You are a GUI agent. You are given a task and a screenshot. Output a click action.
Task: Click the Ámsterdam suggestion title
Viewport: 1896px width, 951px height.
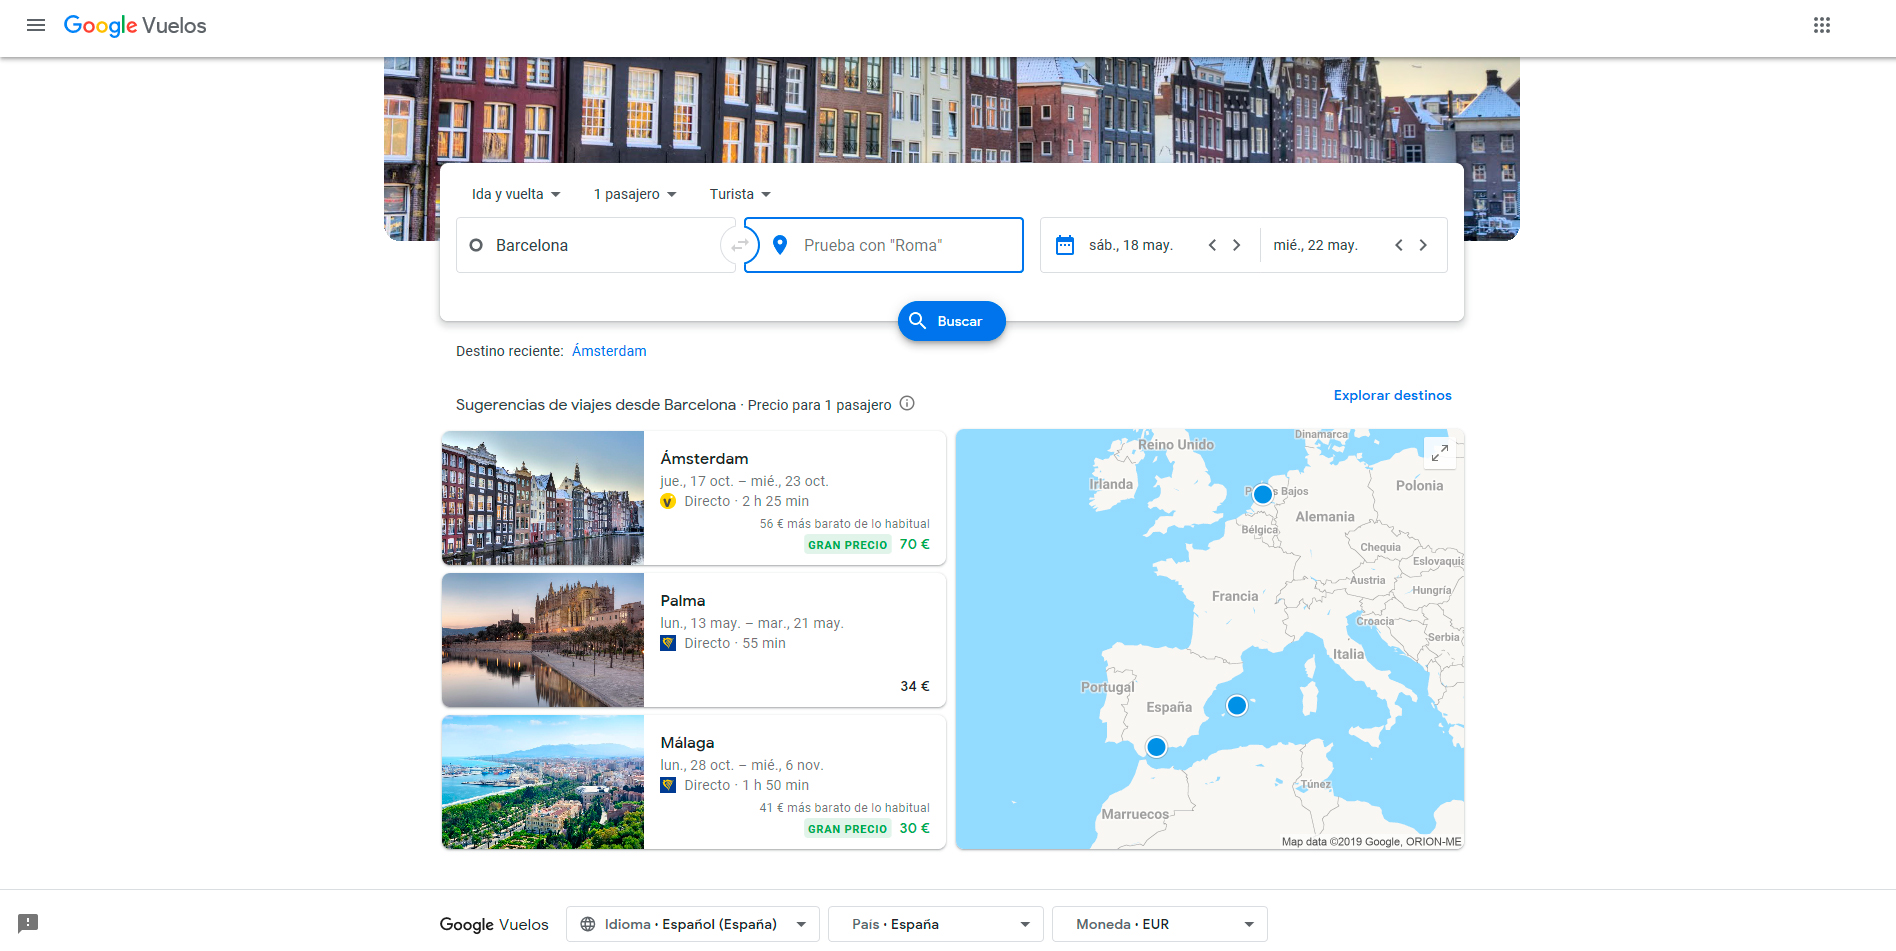(704, 458)
